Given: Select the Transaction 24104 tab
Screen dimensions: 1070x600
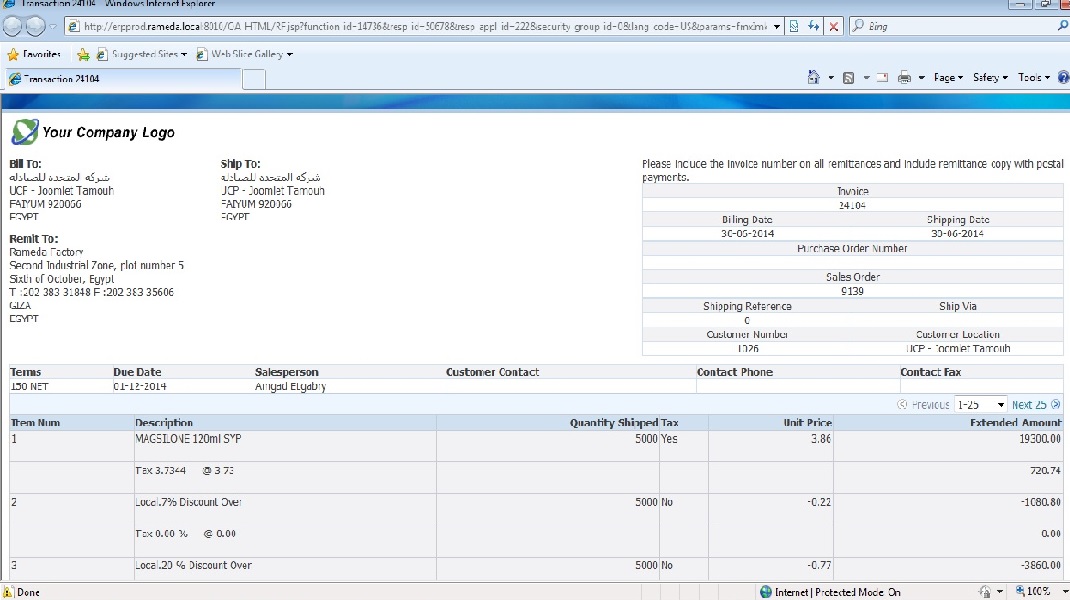Looking at the screenshot, I should point(120,79).
